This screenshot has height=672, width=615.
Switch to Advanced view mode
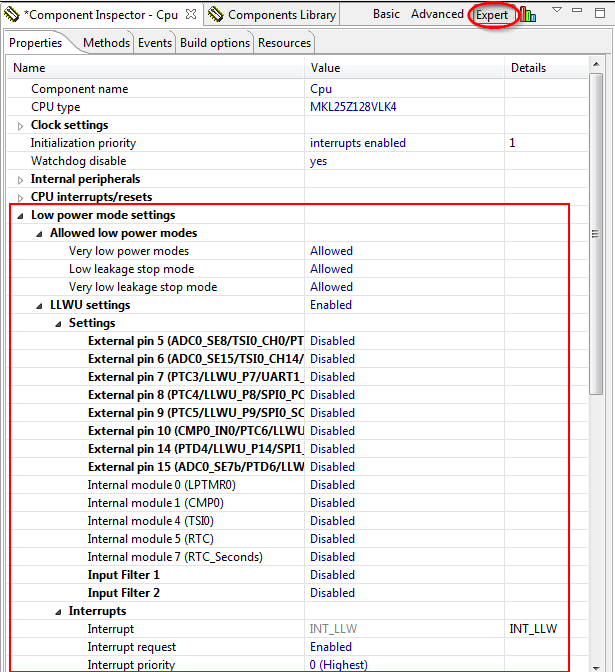coord(437,14)
